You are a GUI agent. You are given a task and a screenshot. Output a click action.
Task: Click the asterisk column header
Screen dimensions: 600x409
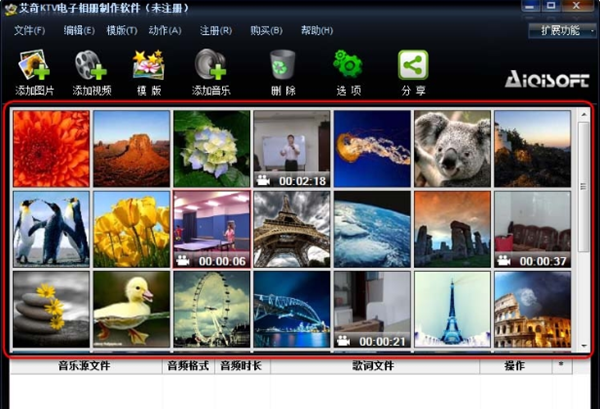(561, 365)
